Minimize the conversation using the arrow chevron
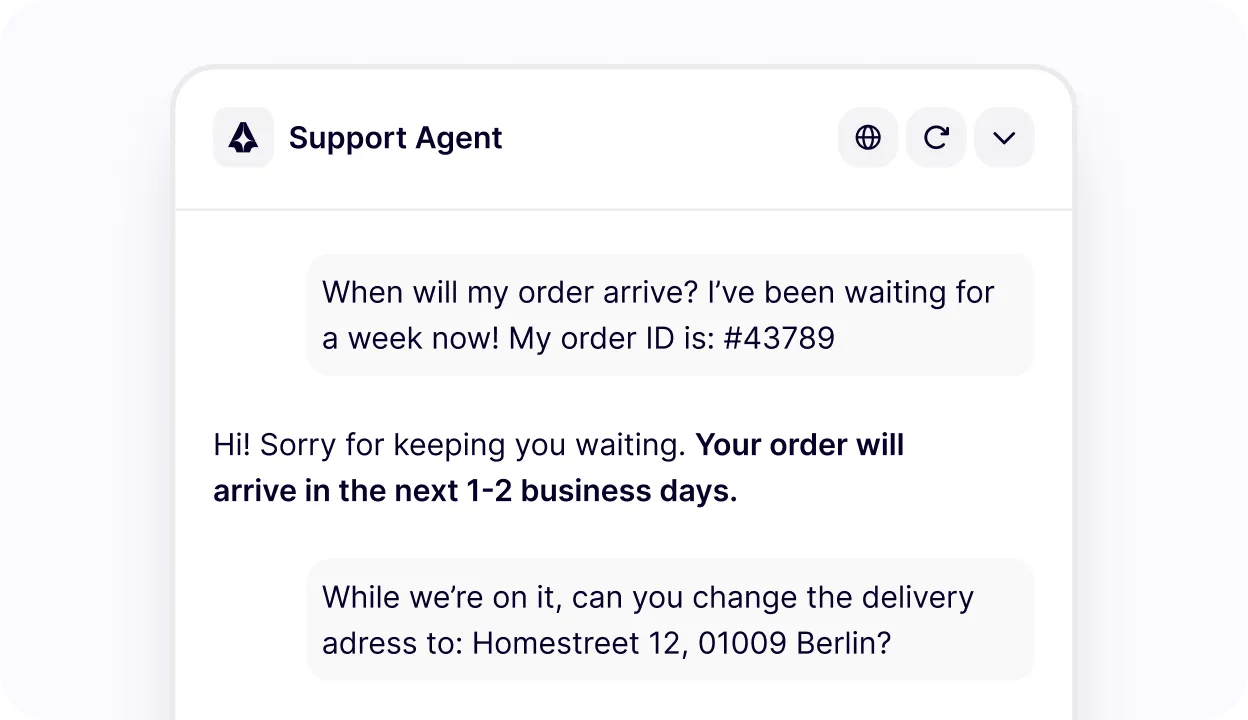1248x720 pixels. tap(1004, 137)
